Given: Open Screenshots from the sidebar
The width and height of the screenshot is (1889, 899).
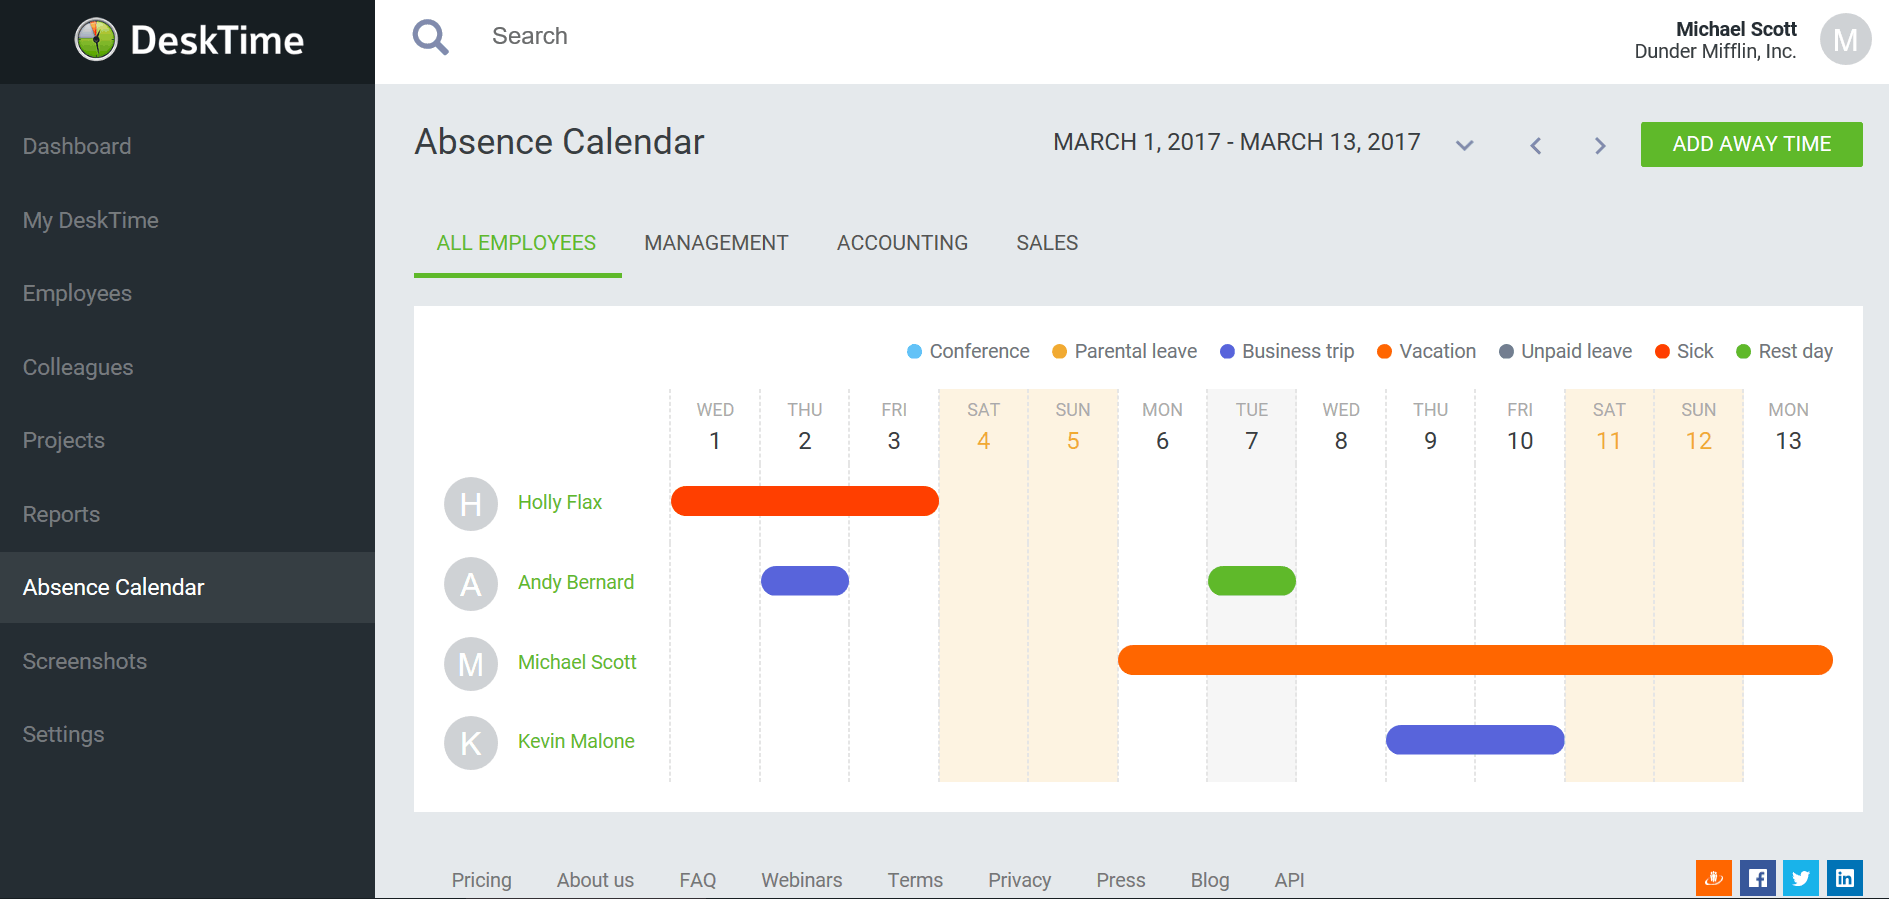Looking at the screenshot, I should [x=85, y=661].
